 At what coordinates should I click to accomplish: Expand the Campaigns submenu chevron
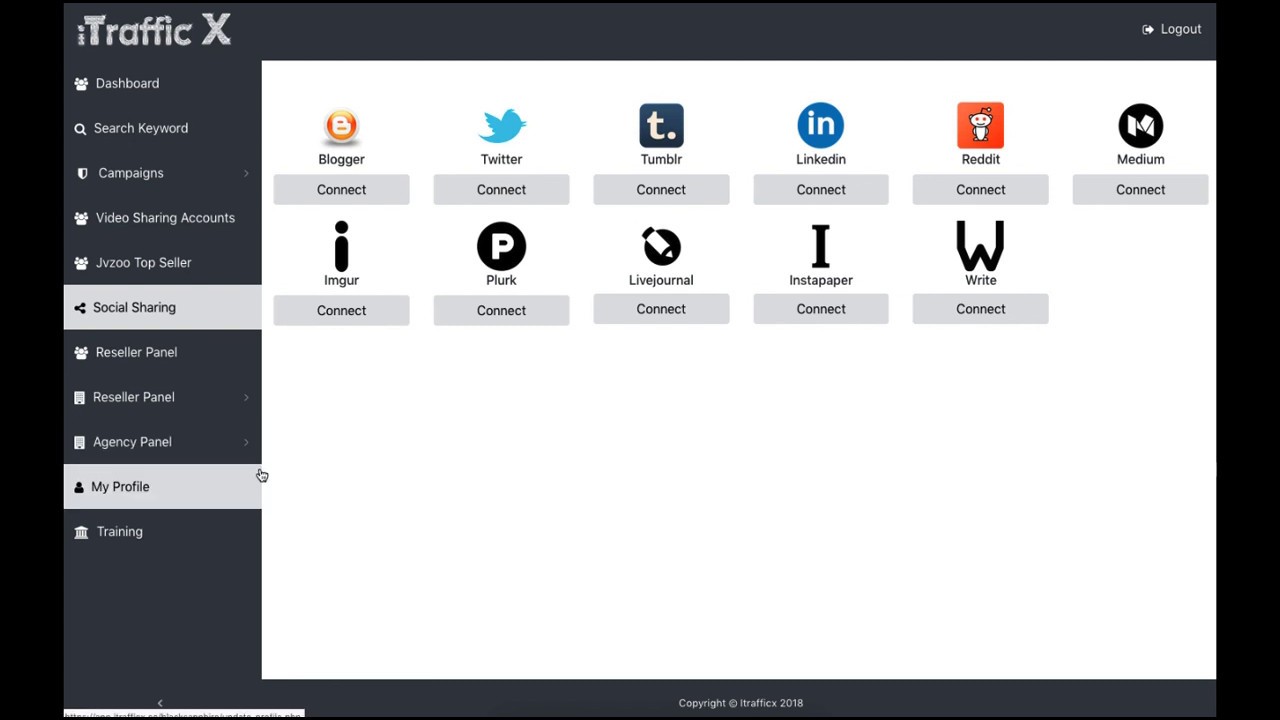click(246, 173)
